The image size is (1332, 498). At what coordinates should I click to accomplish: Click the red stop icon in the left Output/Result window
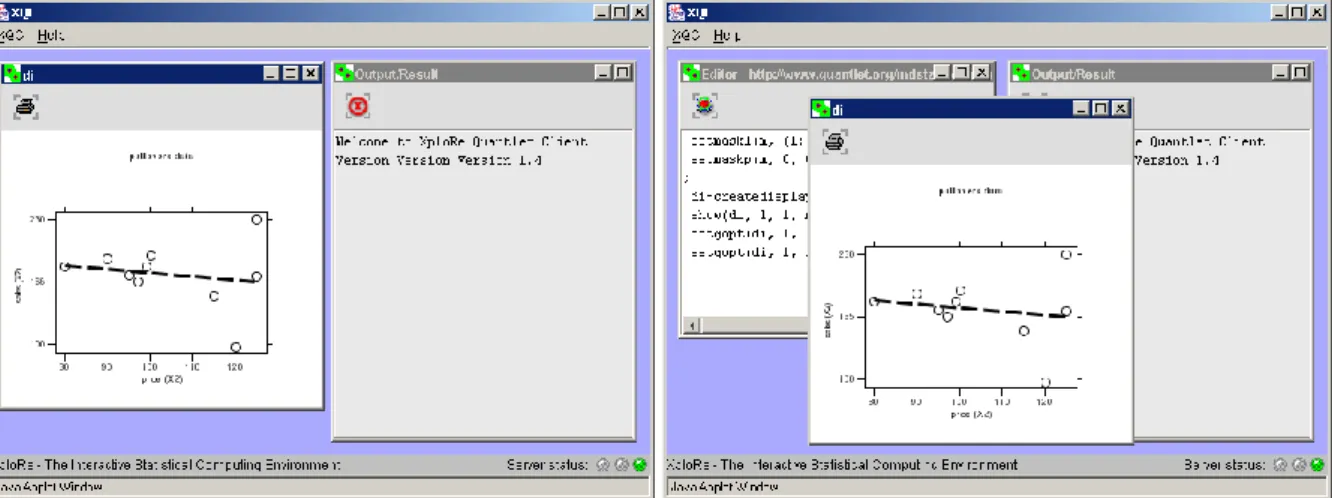358,106
